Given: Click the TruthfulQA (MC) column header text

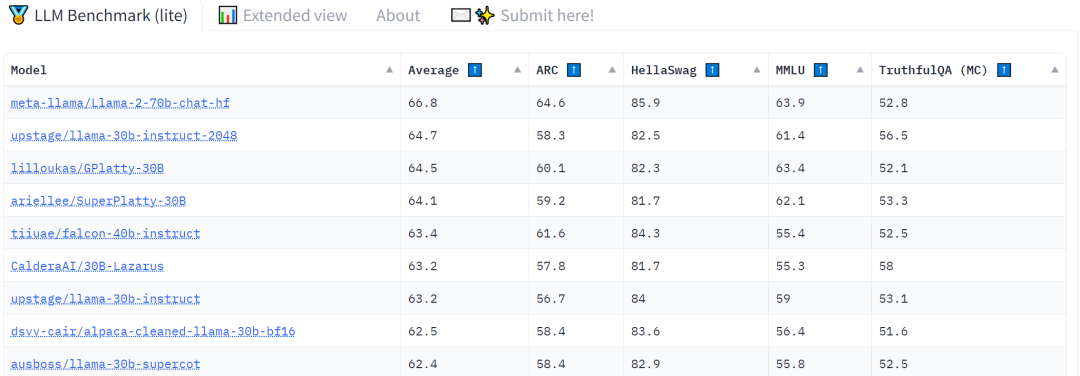Looking at the screenshot, I should (x=933, y=70).
